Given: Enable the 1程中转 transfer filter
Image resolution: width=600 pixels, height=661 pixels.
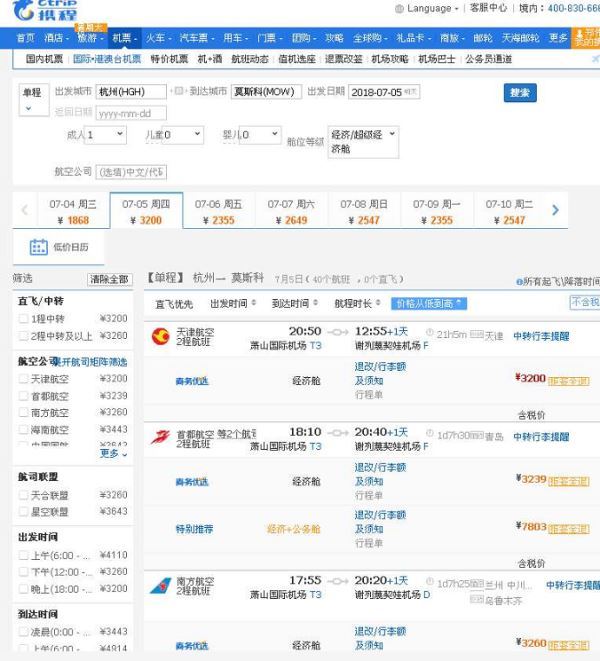Looking at the screenshot, I should point(24,319).
